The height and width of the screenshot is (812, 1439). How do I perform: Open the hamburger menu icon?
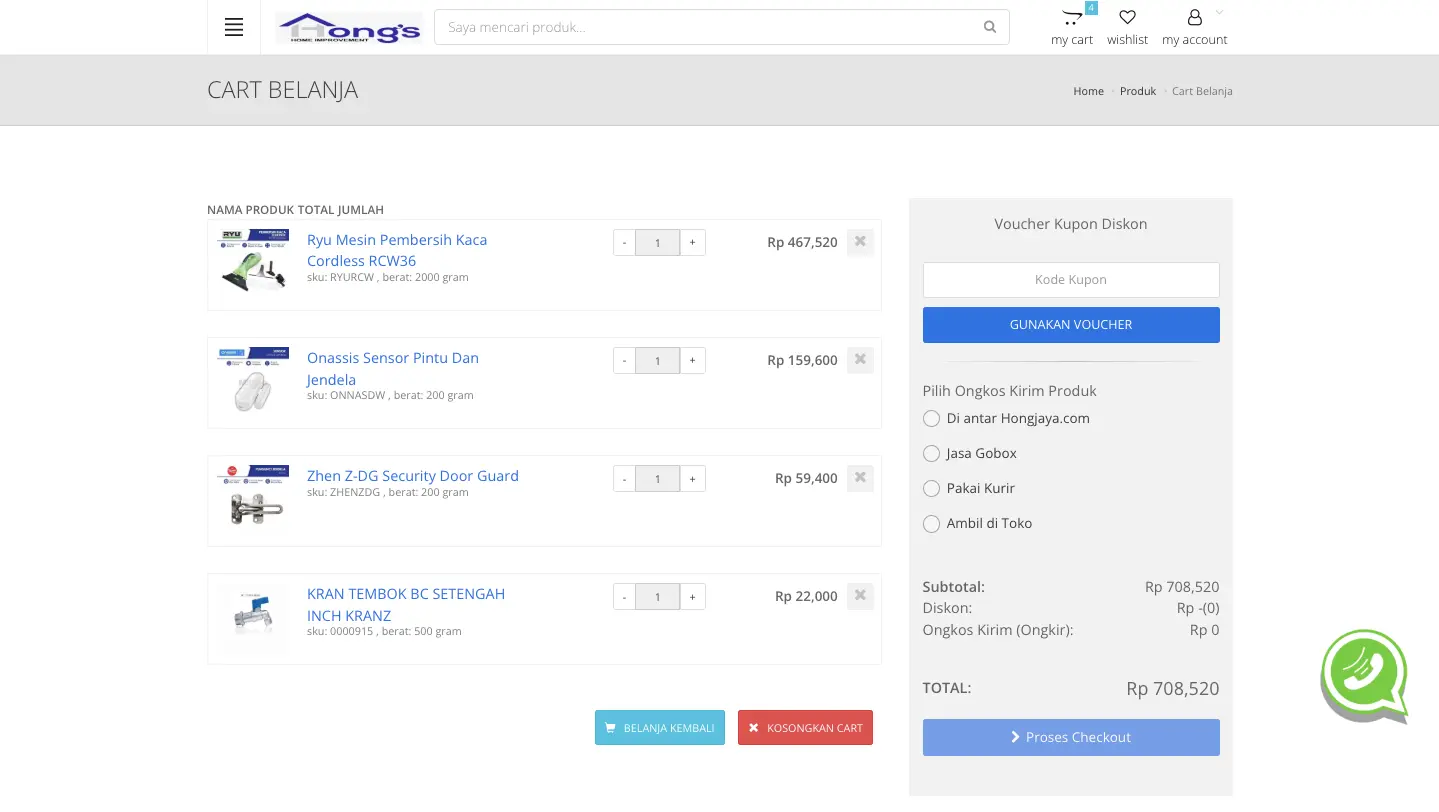(x=234, y=28)
